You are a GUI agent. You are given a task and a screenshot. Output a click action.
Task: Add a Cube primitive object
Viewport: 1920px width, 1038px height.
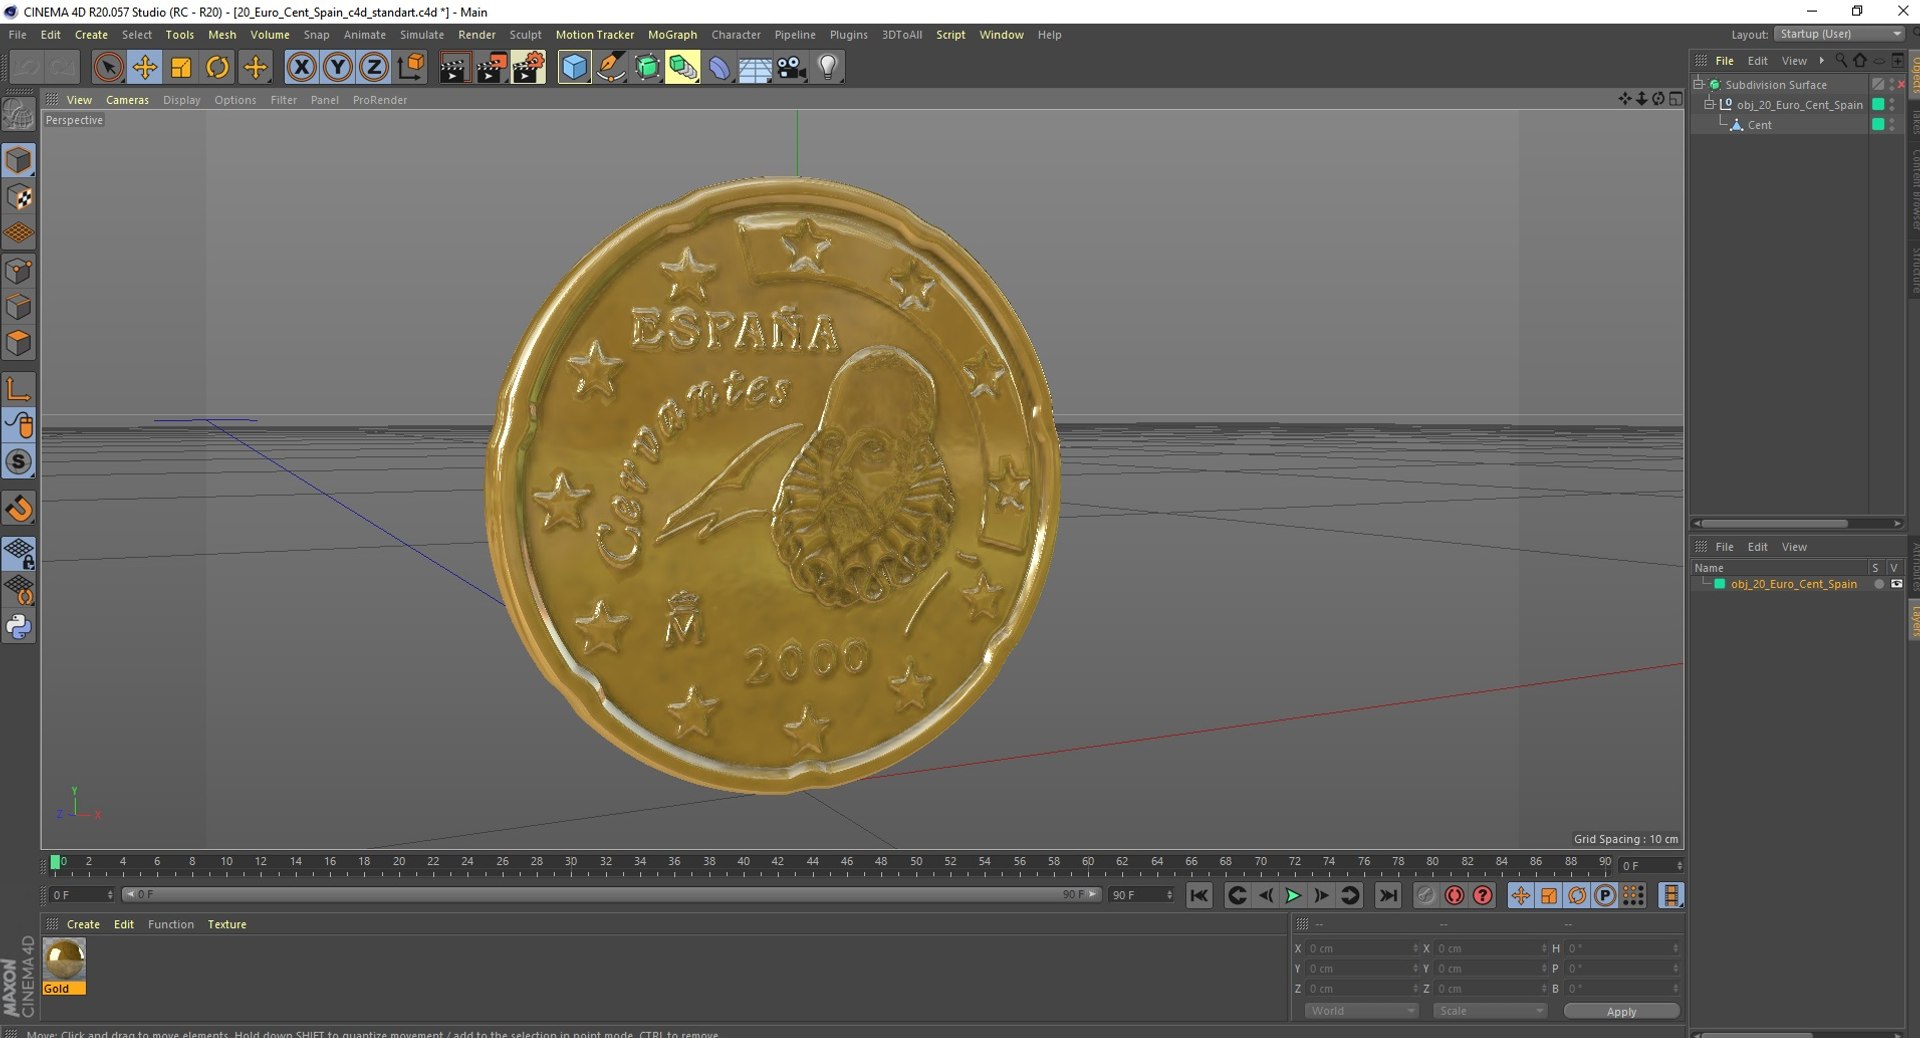click(574, 67)
